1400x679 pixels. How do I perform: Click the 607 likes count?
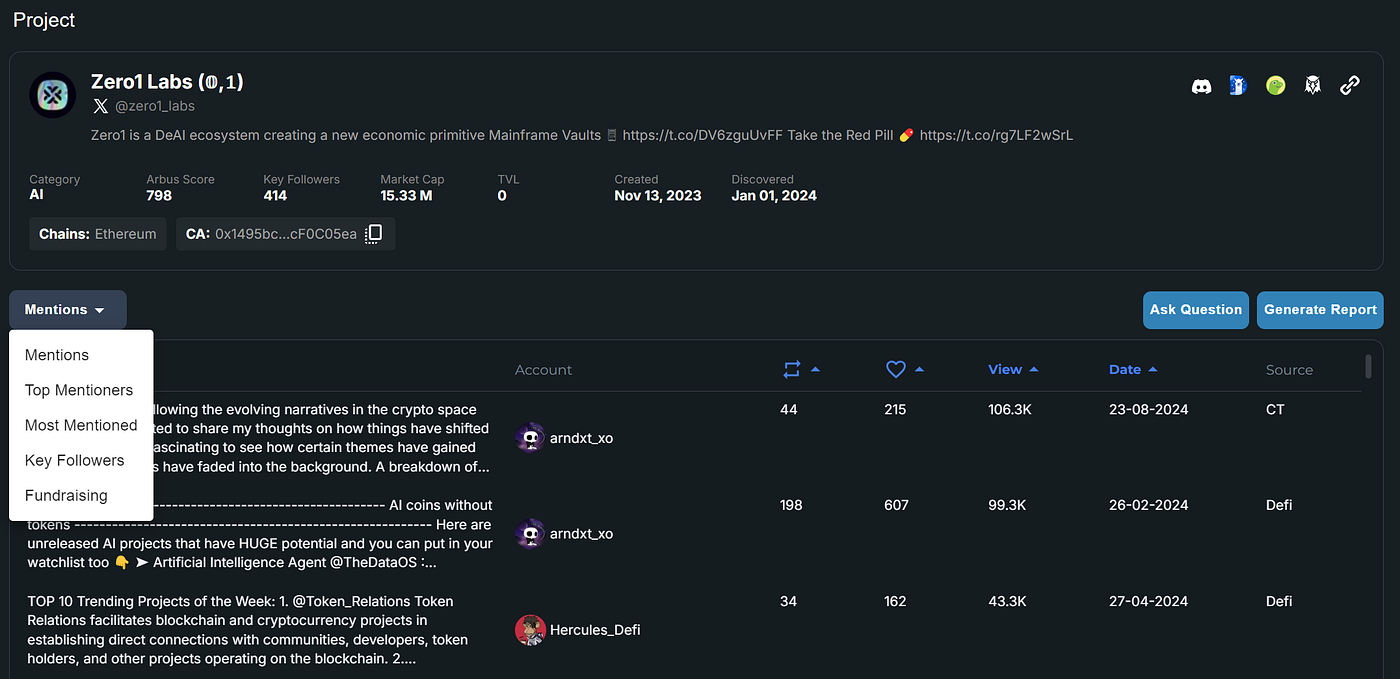tap(896, 505)
